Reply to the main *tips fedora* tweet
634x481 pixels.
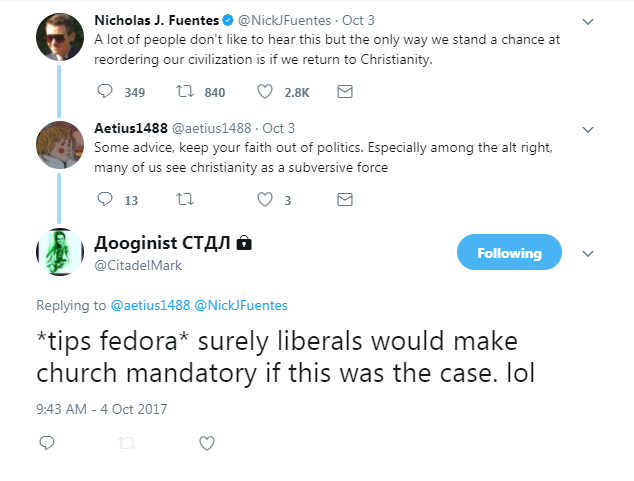(47, 443)
